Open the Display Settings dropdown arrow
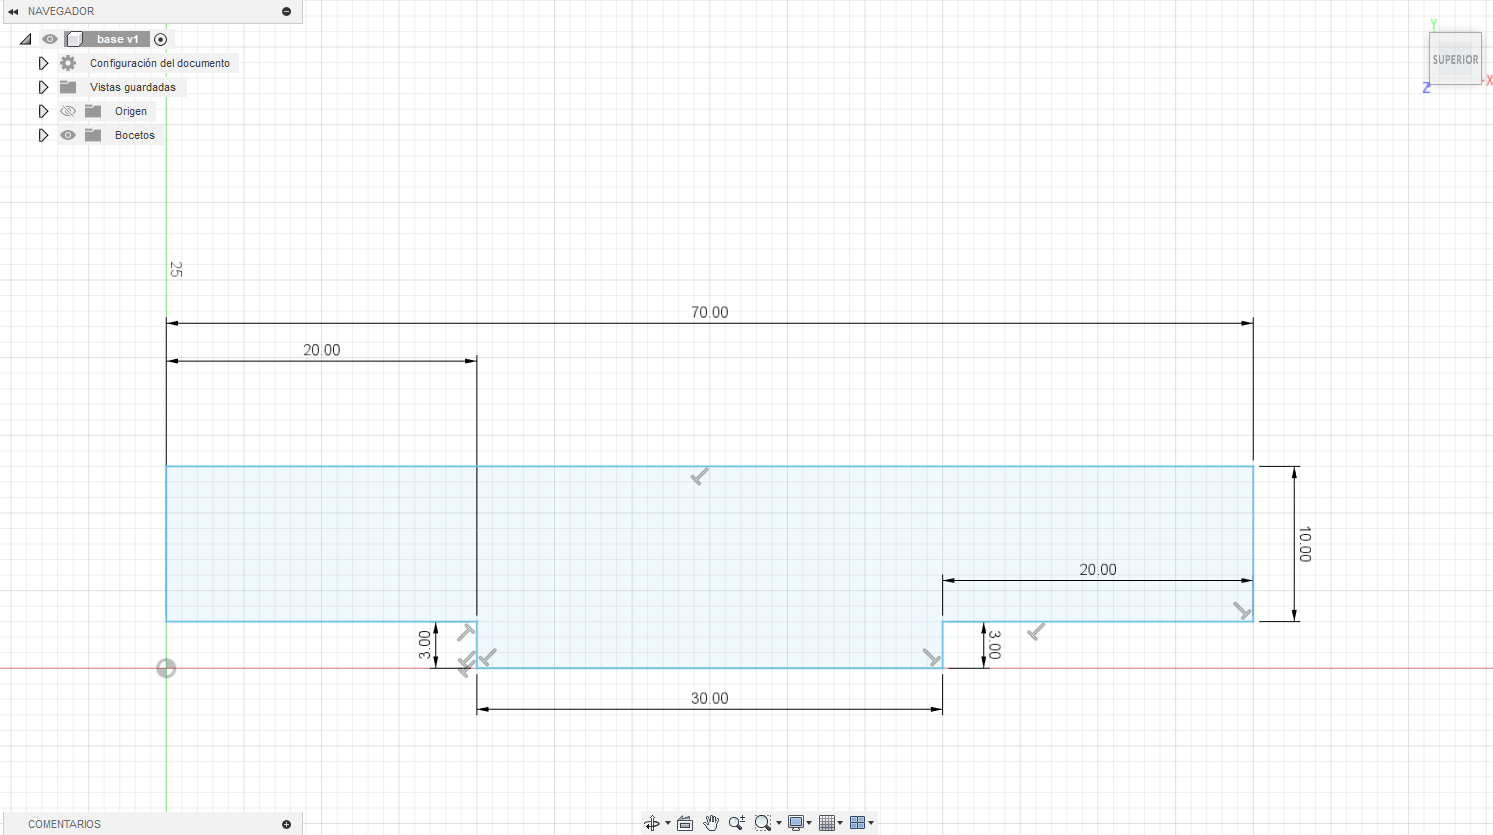Screen dimensions: 1493x835 810,823
